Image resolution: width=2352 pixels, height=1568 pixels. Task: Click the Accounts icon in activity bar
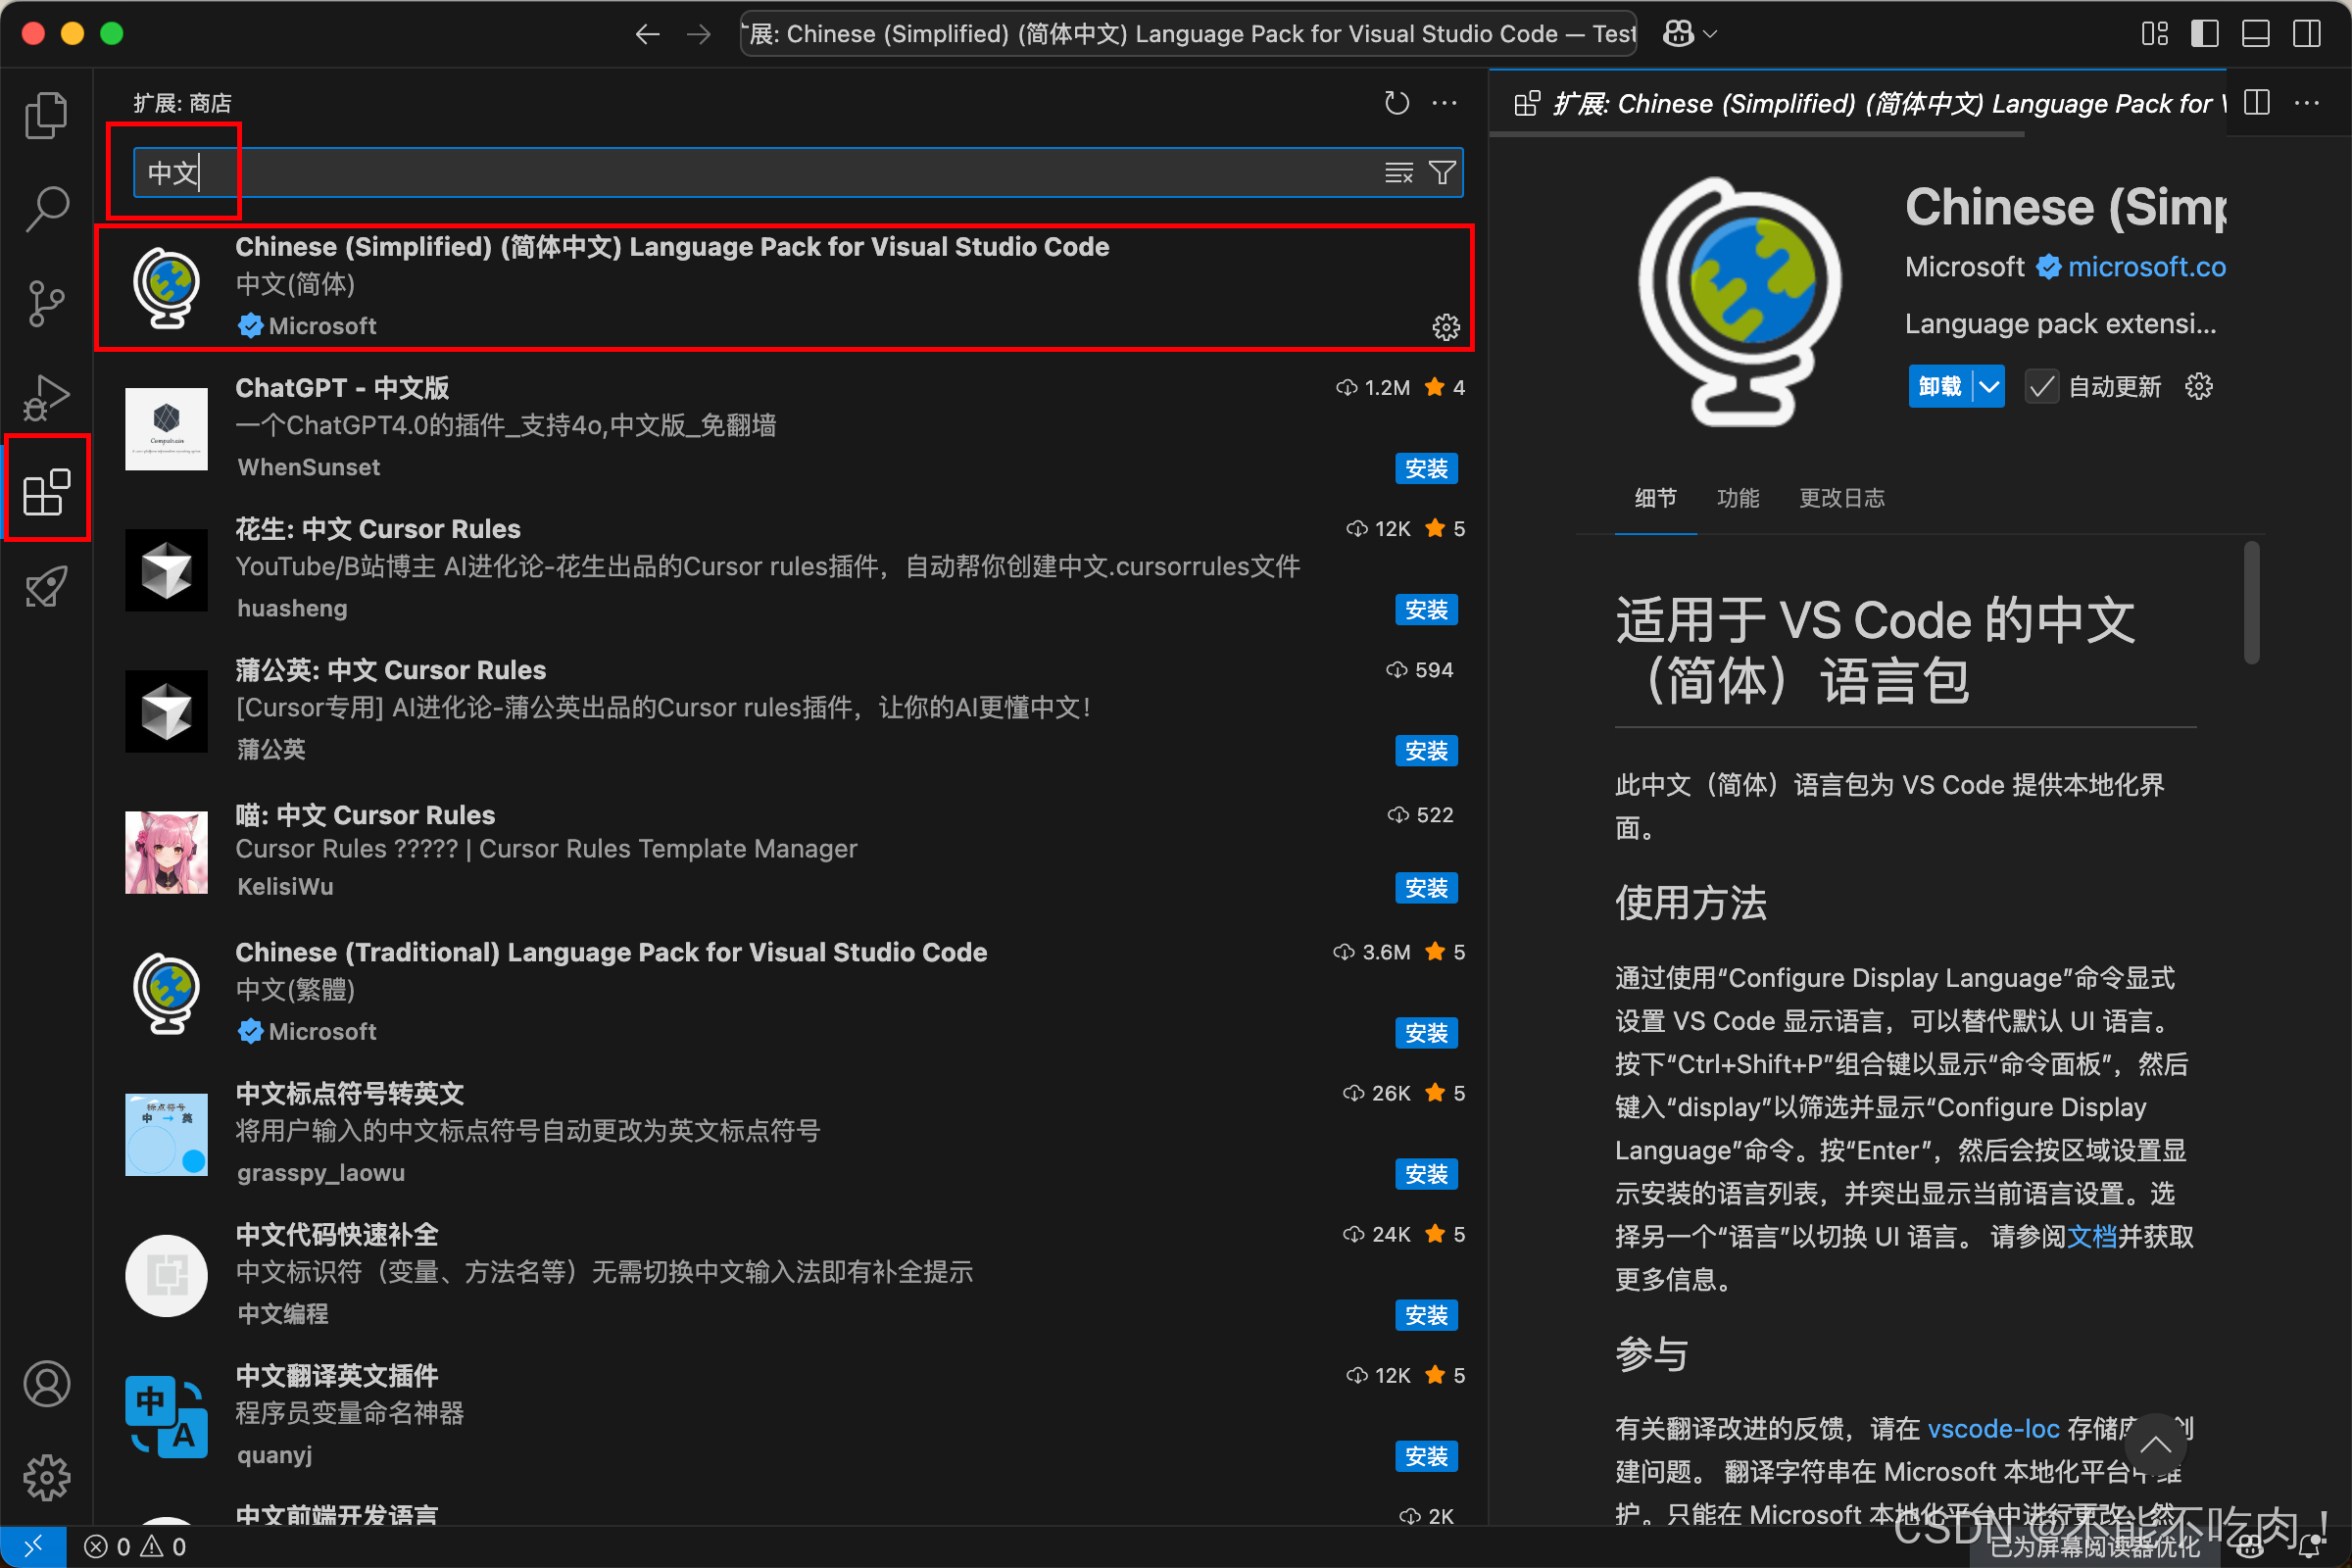46,1383
